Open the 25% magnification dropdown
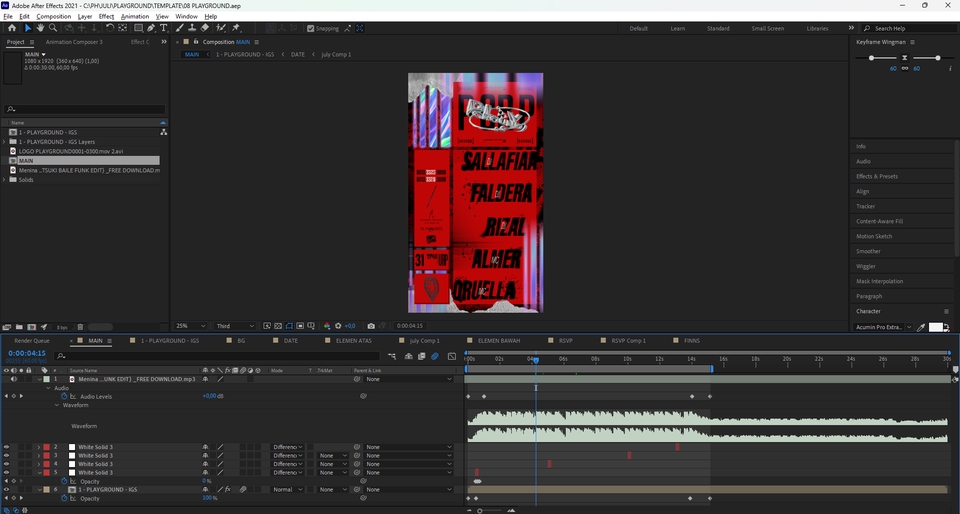 190,326
